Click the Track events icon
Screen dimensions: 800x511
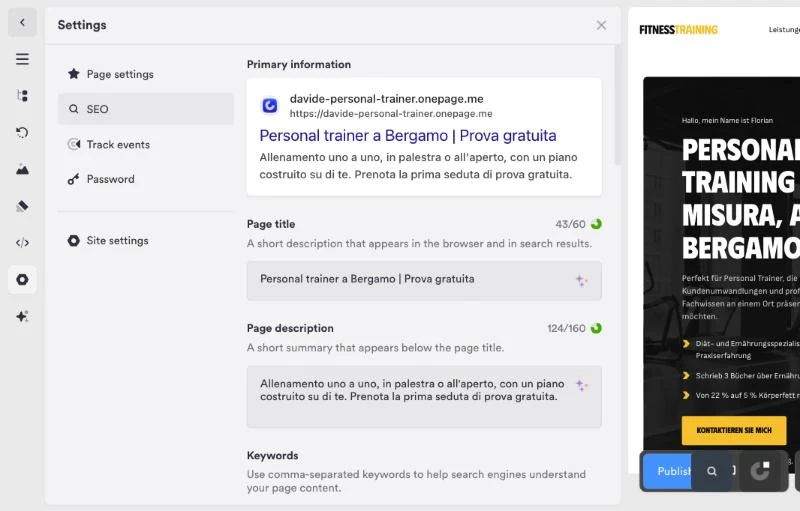tap(73, 144)
